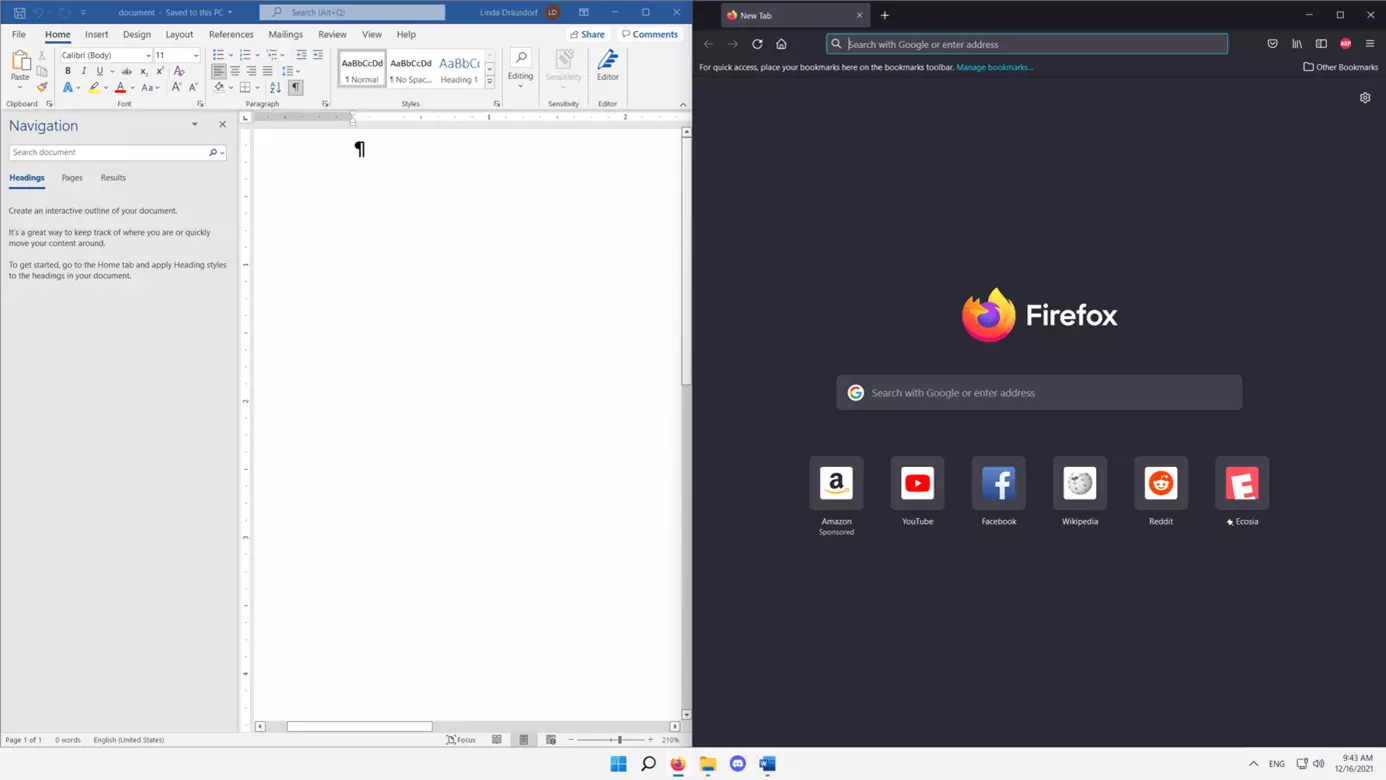Click the Word zoom level slider
1386x780 pixels.
pos(619,740)
